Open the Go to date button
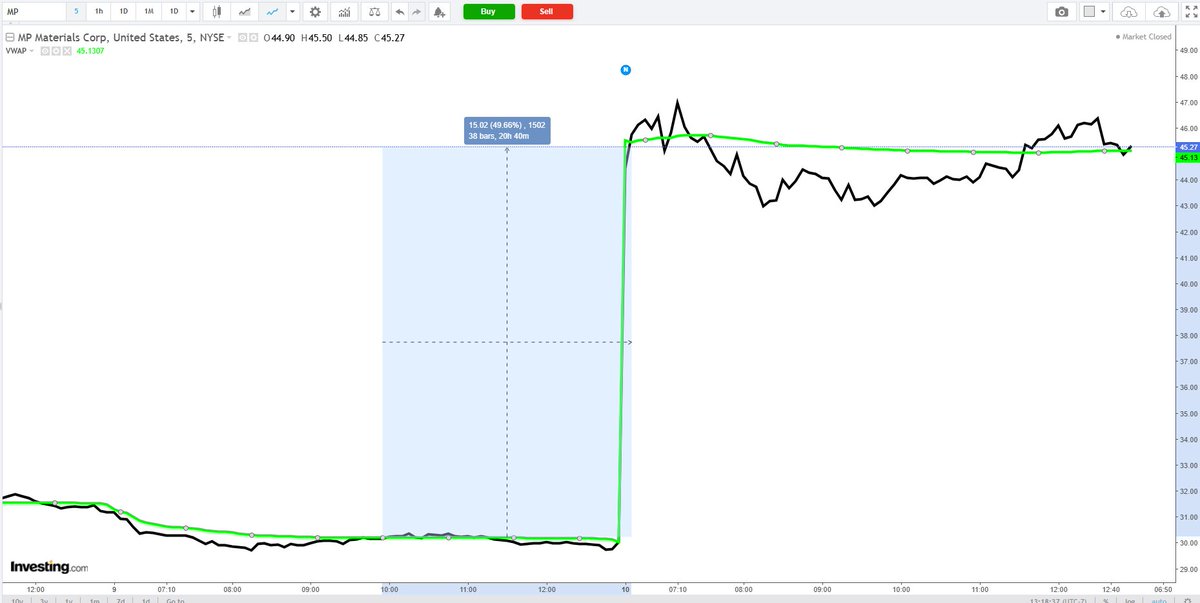Viewport: 1200px width, 603px height. (175, 600)
